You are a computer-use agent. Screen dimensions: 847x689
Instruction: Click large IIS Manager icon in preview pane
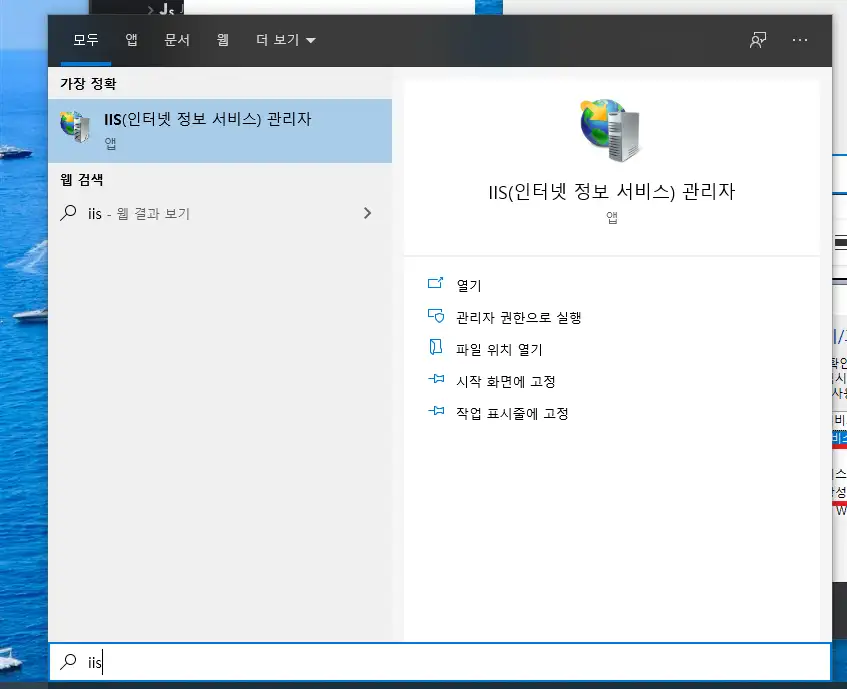[610, 130]
